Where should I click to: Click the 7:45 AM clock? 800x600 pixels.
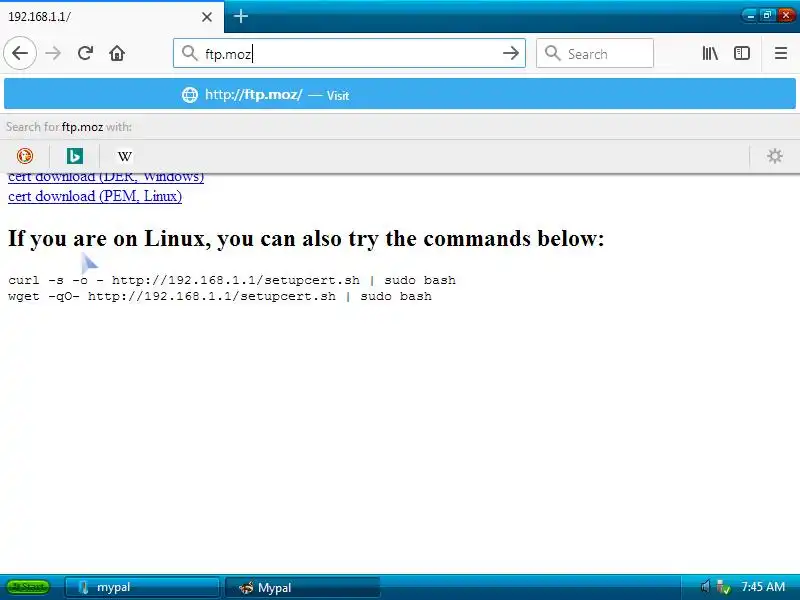point(763,587)
